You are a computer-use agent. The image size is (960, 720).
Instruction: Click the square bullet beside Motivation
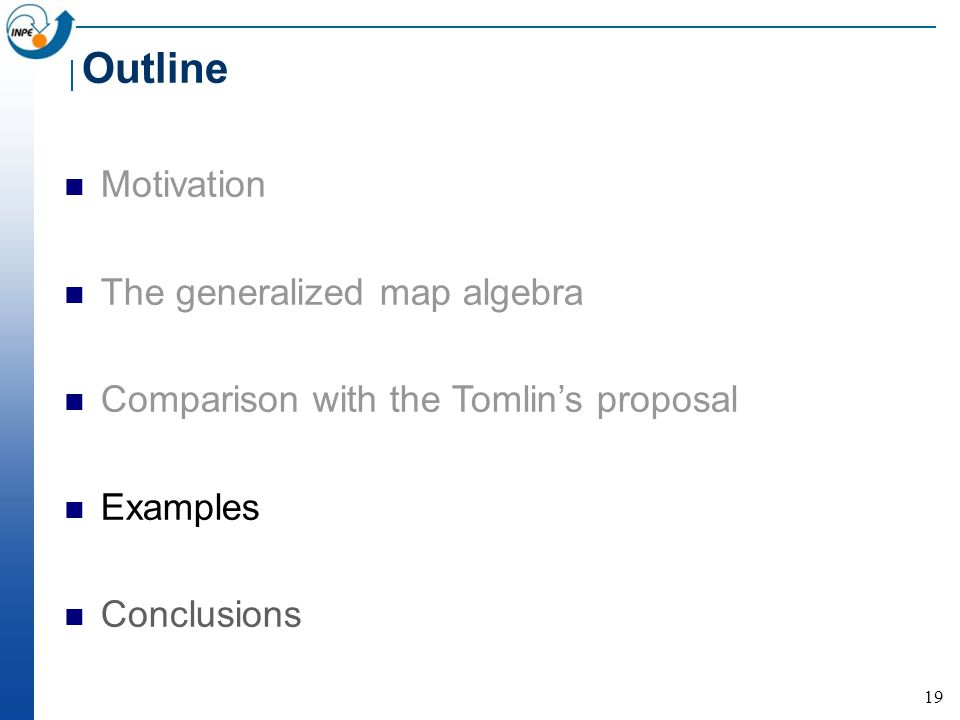click(x=74, y=187)
